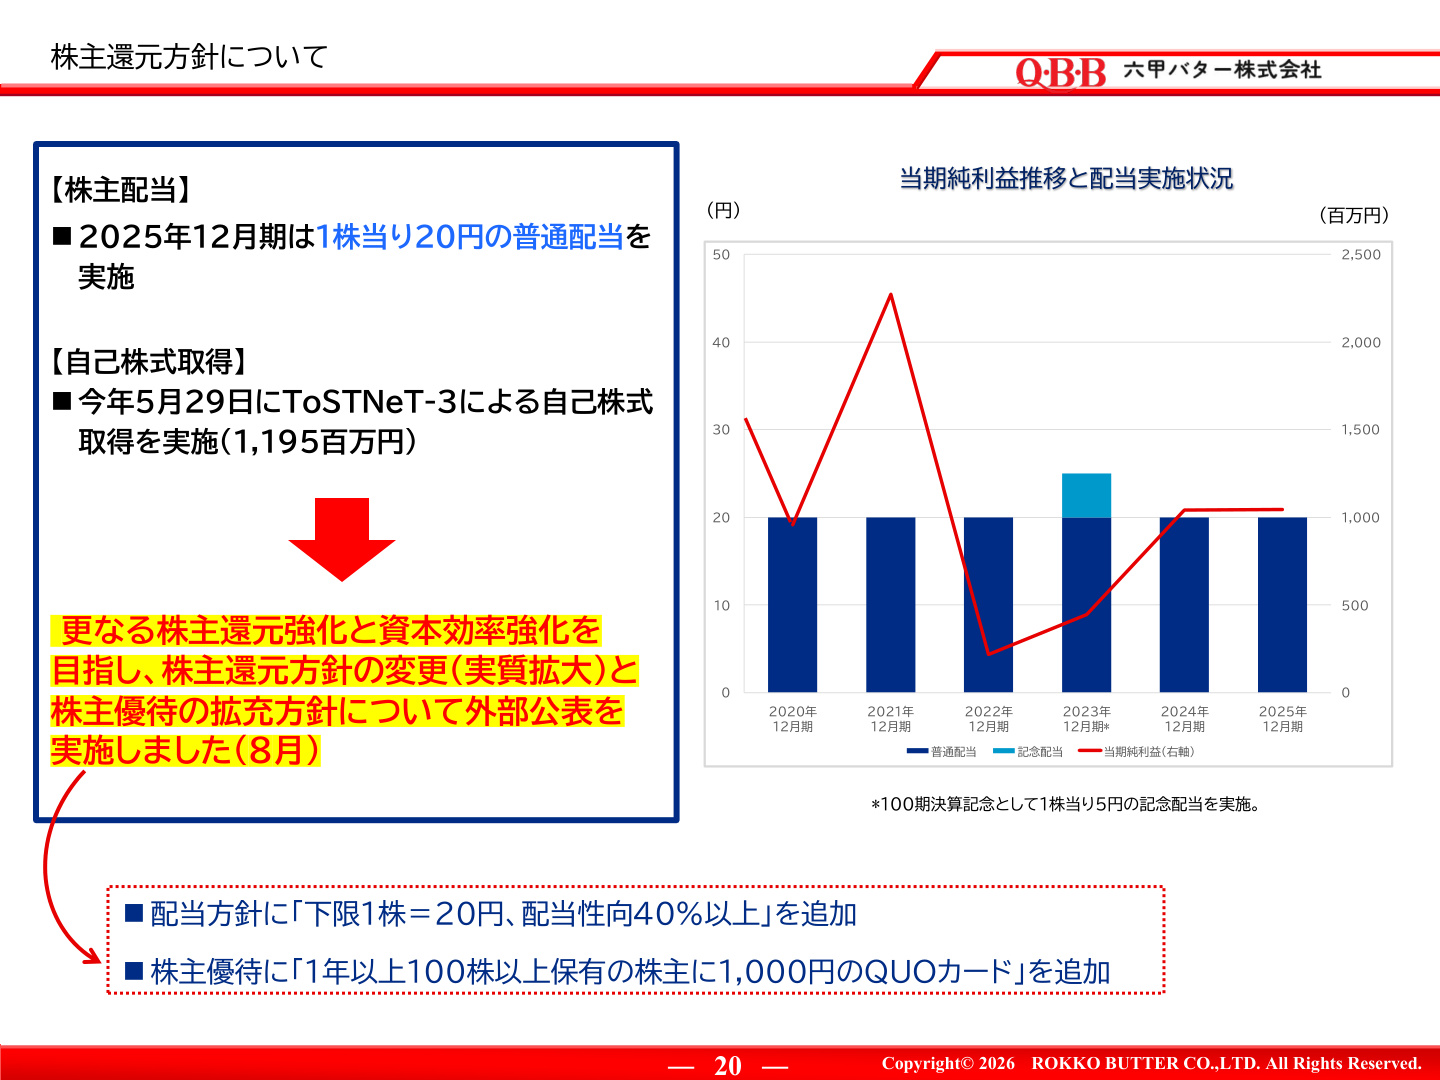The image size is (1440, 1080).
Task: Click the right axis value 2,000
Action: [1361, 342]
